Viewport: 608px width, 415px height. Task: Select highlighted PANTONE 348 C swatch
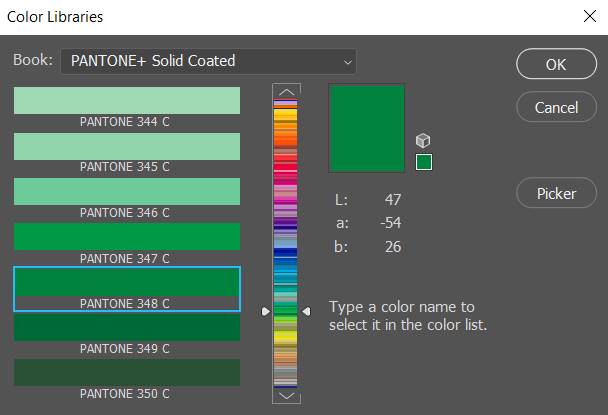[127, 289]
